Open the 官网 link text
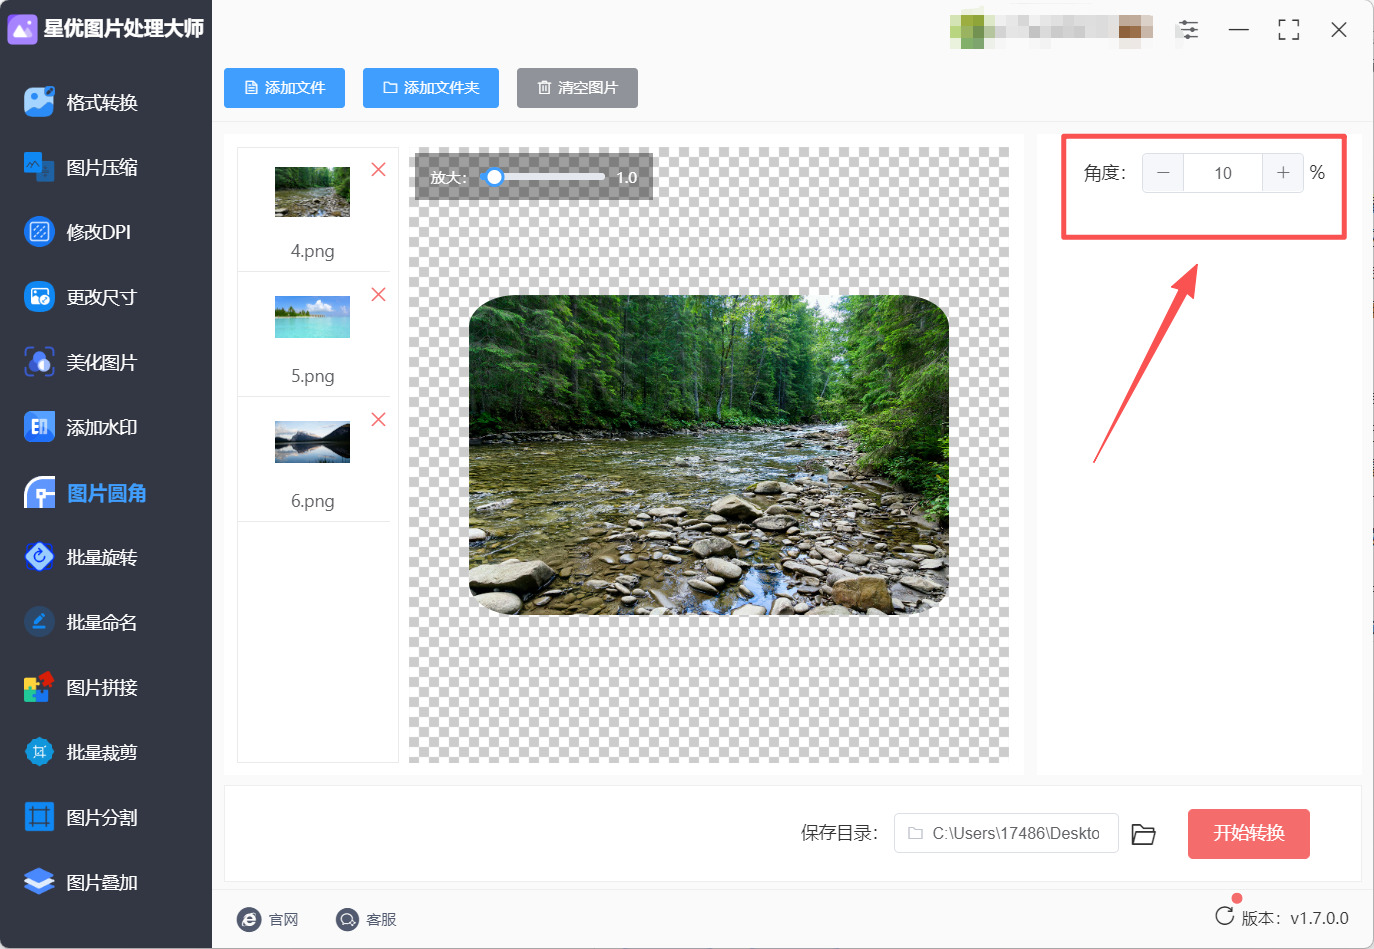 [284, 919]
